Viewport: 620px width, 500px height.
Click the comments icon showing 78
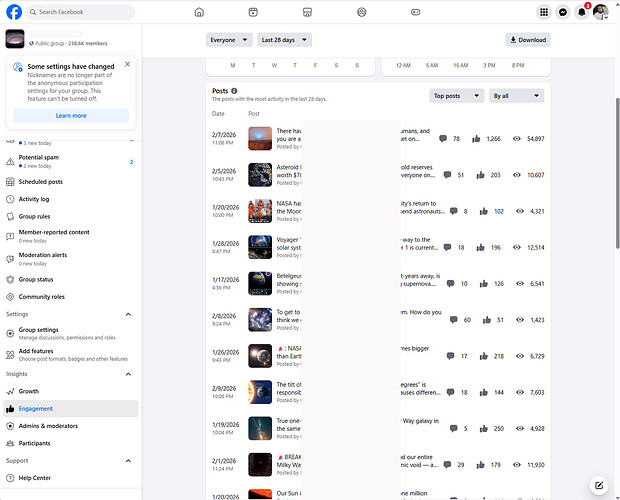[x=443, y=139]
